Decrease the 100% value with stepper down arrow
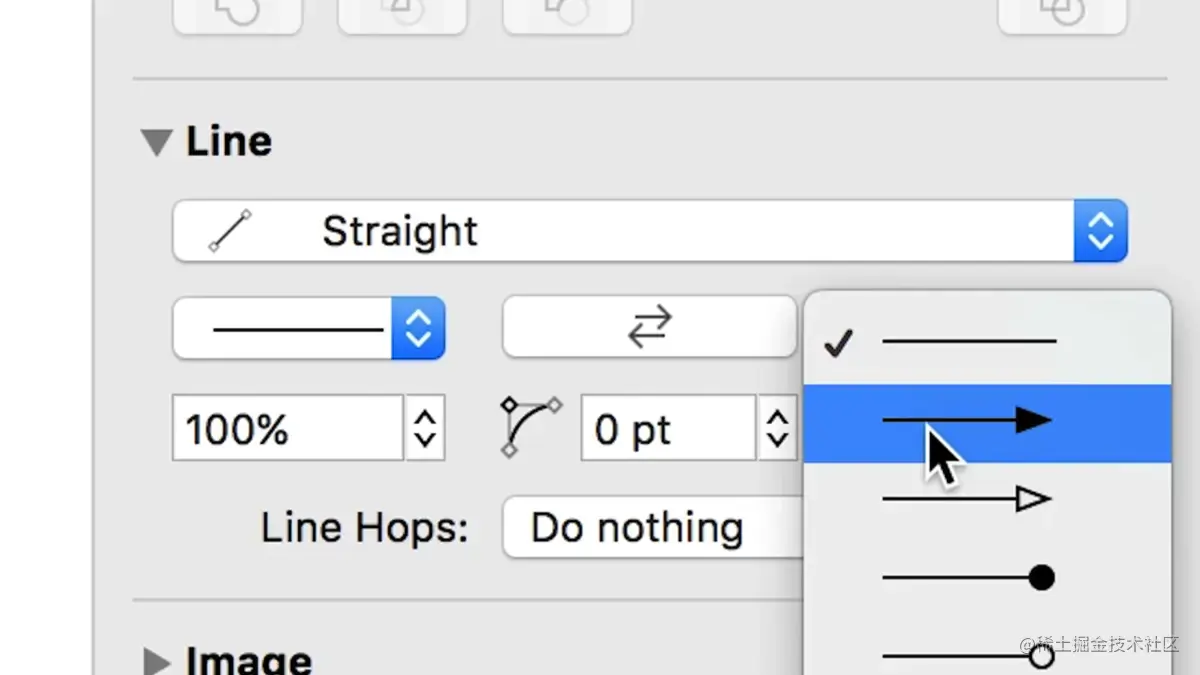Viewport: 1200px width, 675px height. (x=425, y=442)
